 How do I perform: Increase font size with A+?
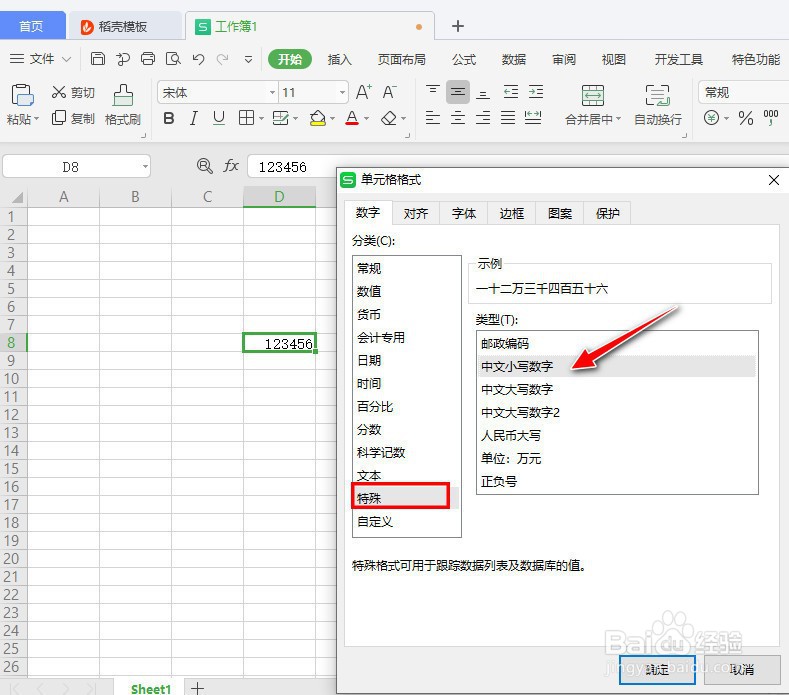point(363,92)
